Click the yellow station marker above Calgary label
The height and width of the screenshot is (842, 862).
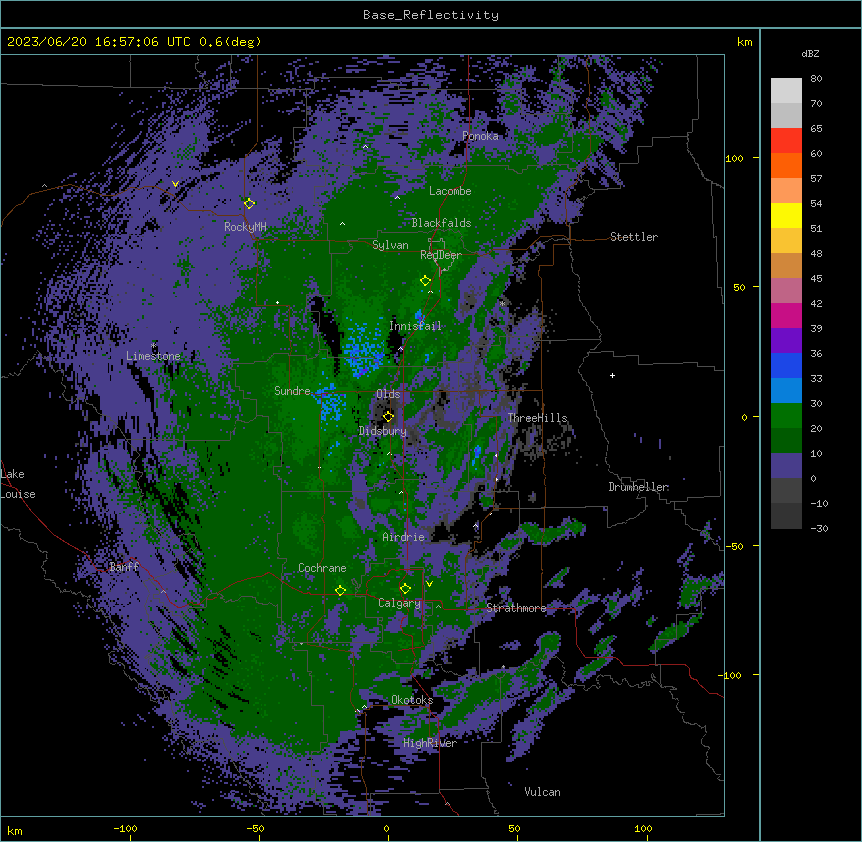[x=405, y=589]
